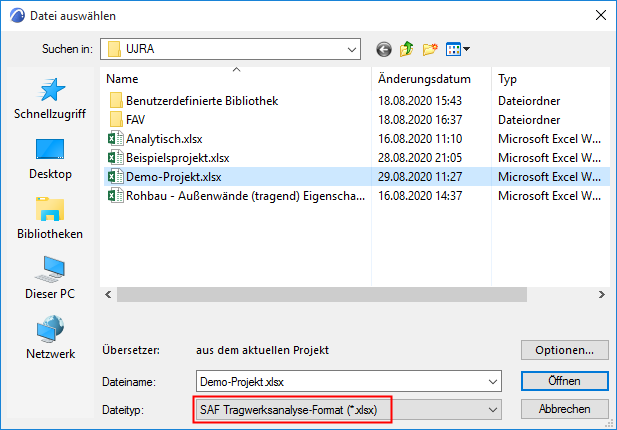
Task: Expand the Suchen in folder dropdown
Action: pyautogui.click(x=350, y=48)
